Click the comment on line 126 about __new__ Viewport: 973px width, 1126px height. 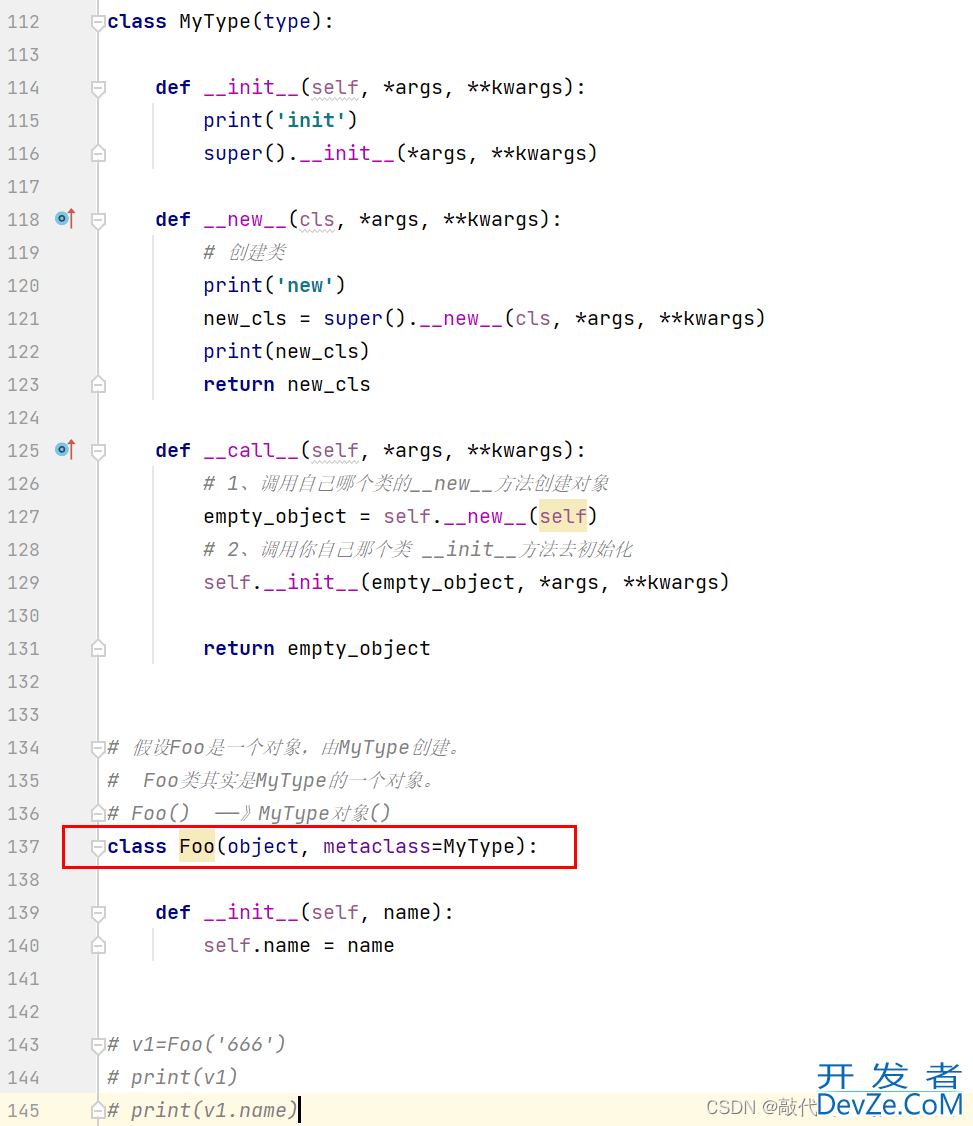coord(406,484)
